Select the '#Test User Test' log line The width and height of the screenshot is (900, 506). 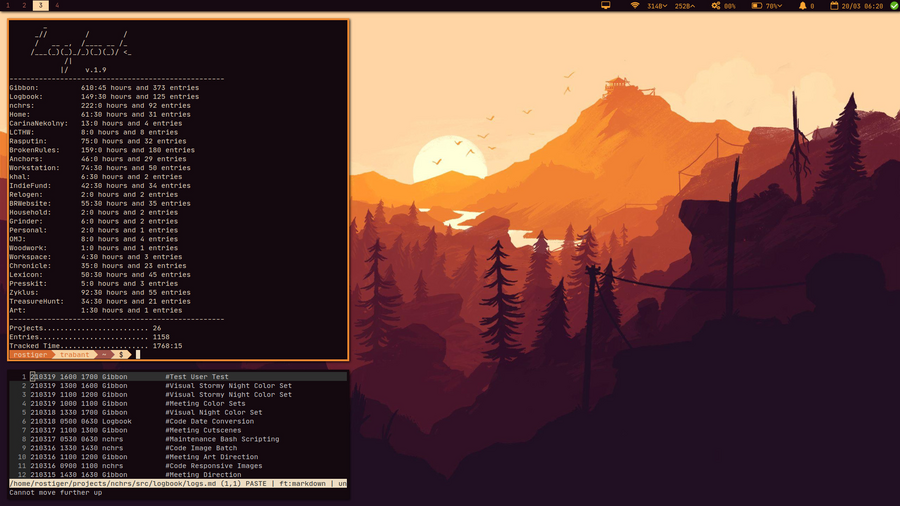point(197,377)
